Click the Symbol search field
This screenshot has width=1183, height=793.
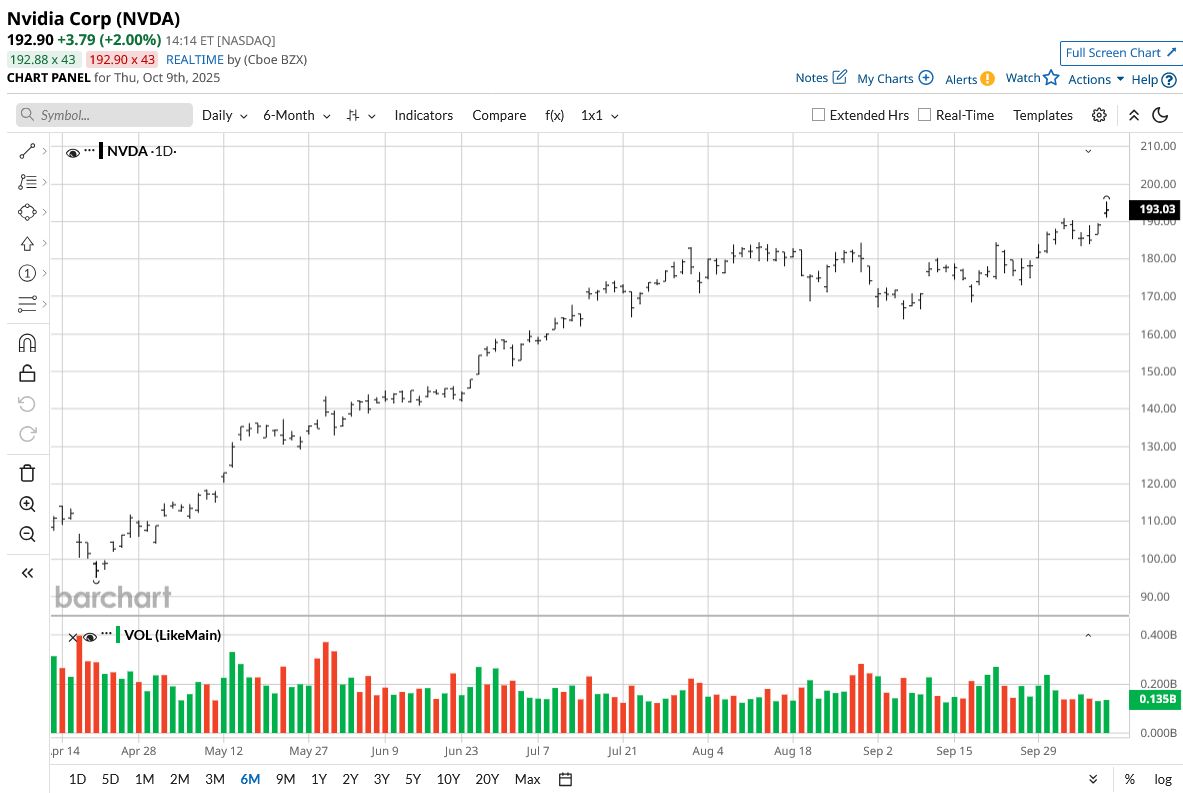104,115
